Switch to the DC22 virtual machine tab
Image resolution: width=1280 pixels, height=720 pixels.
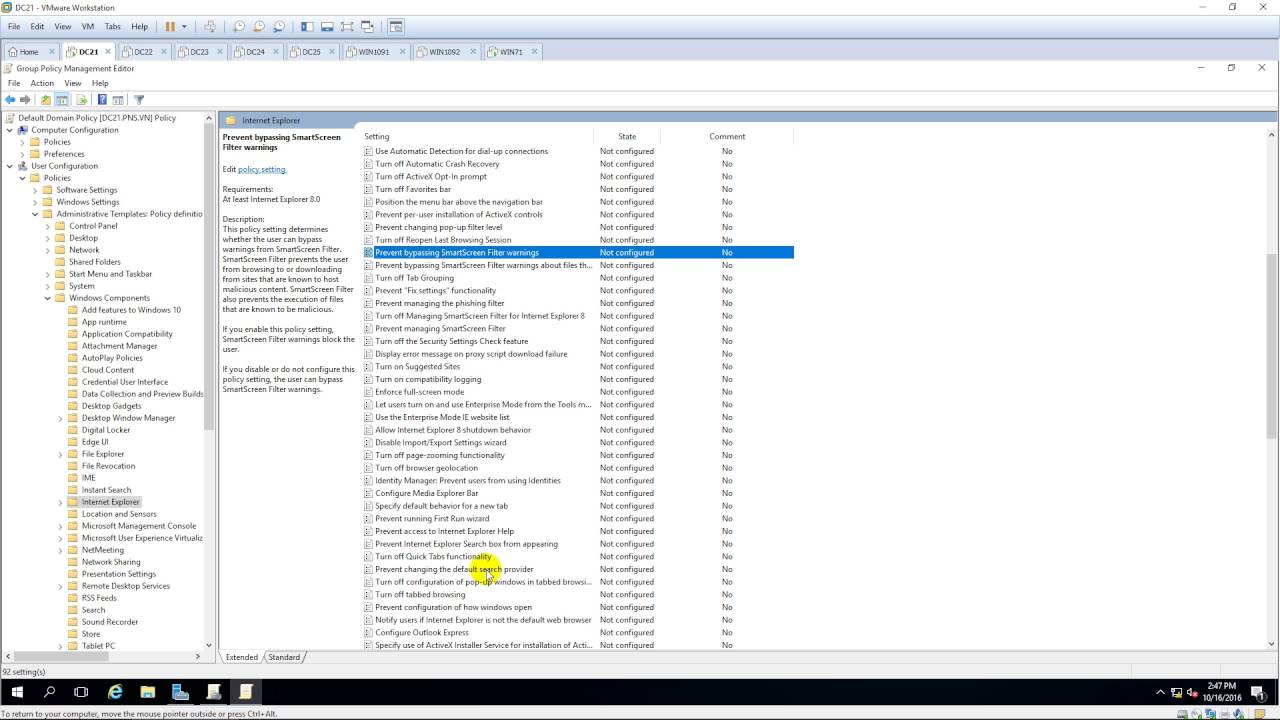point(143,52)
